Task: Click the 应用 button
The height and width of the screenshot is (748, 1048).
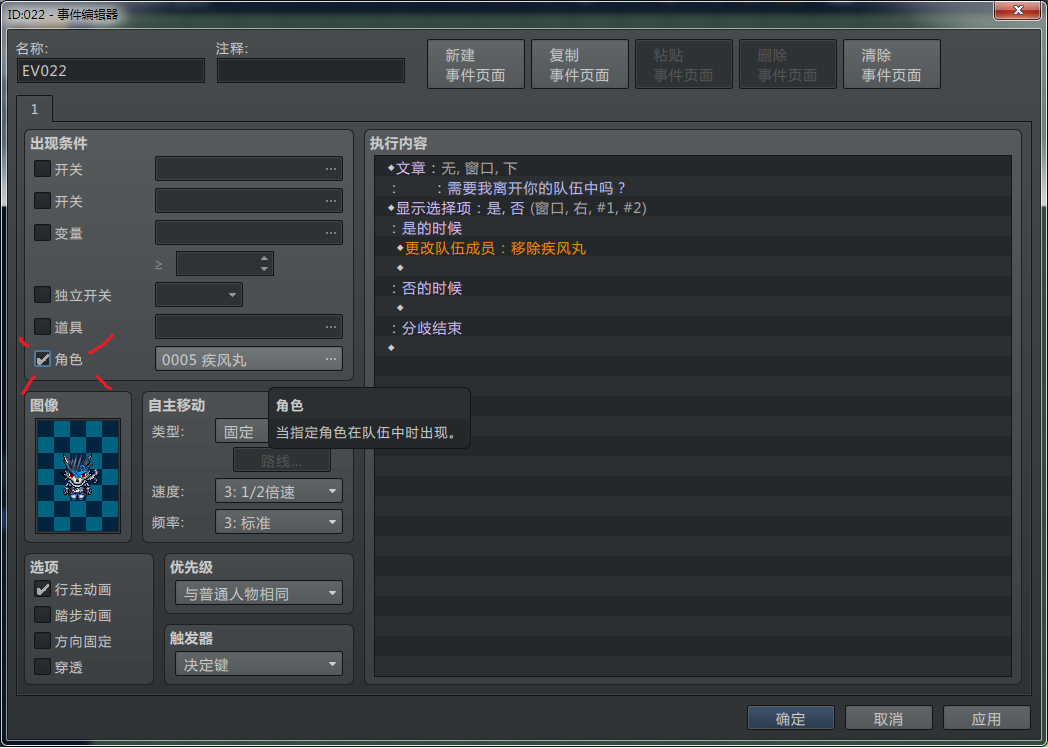Action: 987,718
